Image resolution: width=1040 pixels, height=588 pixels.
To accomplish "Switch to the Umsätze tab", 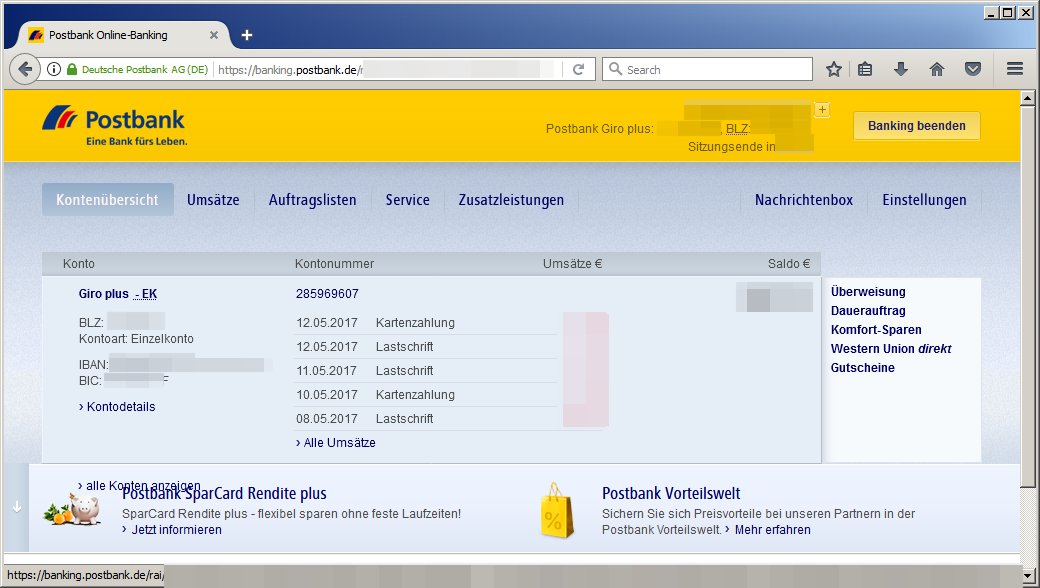I will pyautogui.click(x=213, y=200).
